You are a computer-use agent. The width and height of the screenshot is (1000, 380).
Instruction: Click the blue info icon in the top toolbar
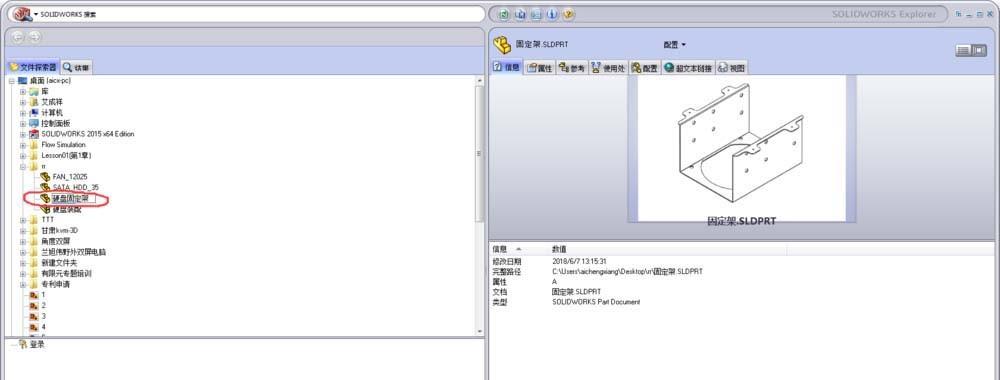click(x=552, y=14)
